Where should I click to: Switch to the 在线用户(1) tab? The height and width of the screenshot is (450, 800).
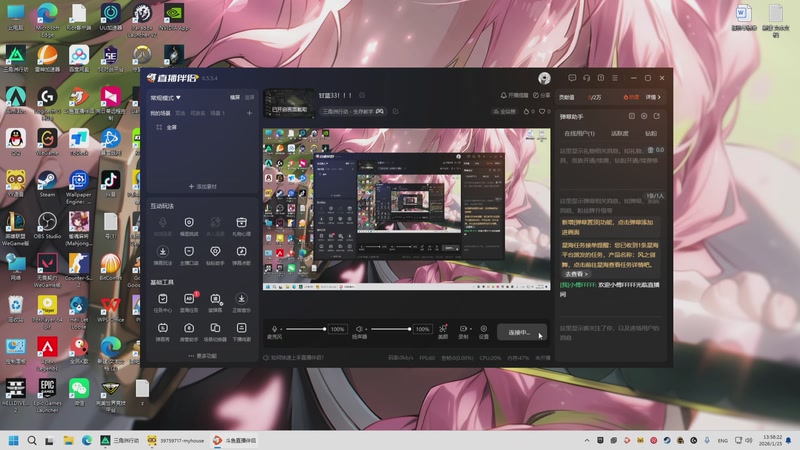580,134
